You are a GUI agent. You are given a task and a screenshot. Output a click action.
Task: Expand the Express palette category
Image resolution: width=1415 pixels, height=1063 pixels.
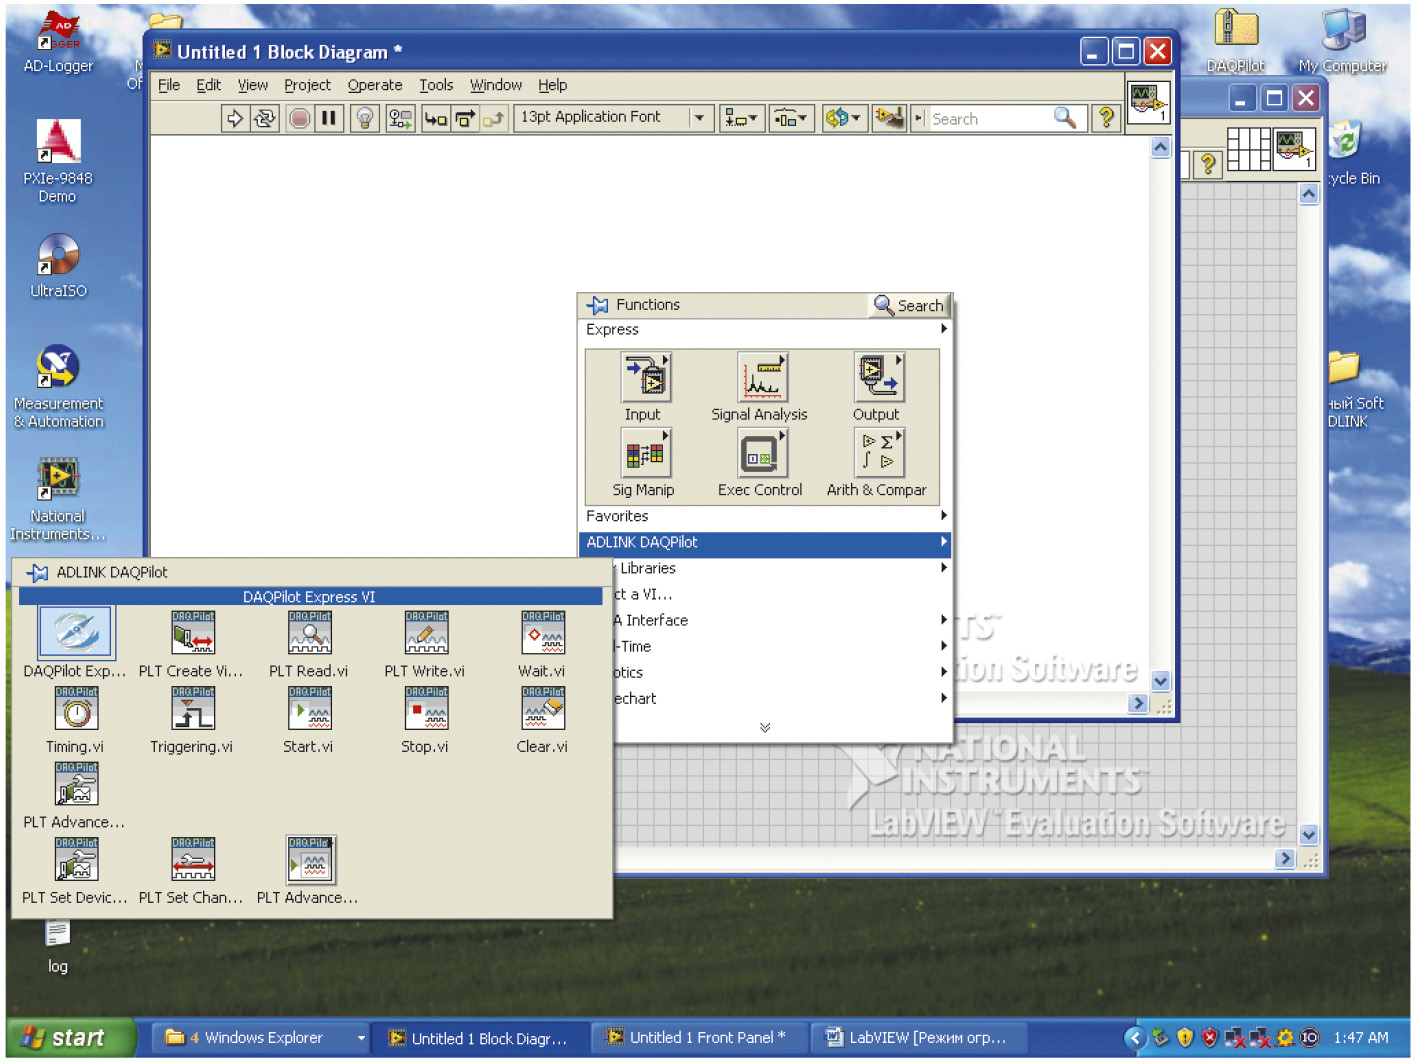click(x=764, y=330)
